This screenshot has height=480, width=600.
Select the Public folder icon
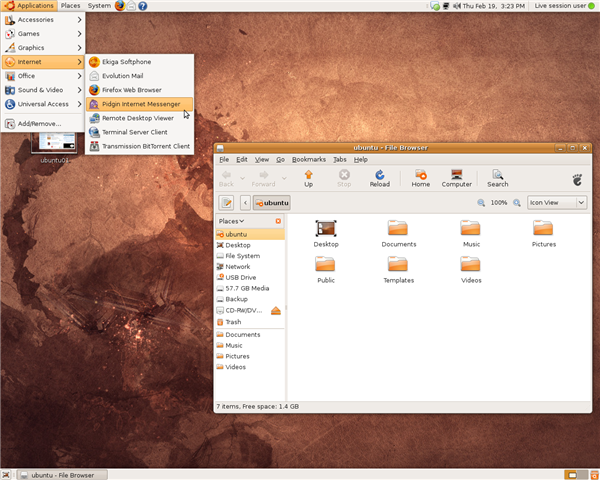tap(325, 264)
